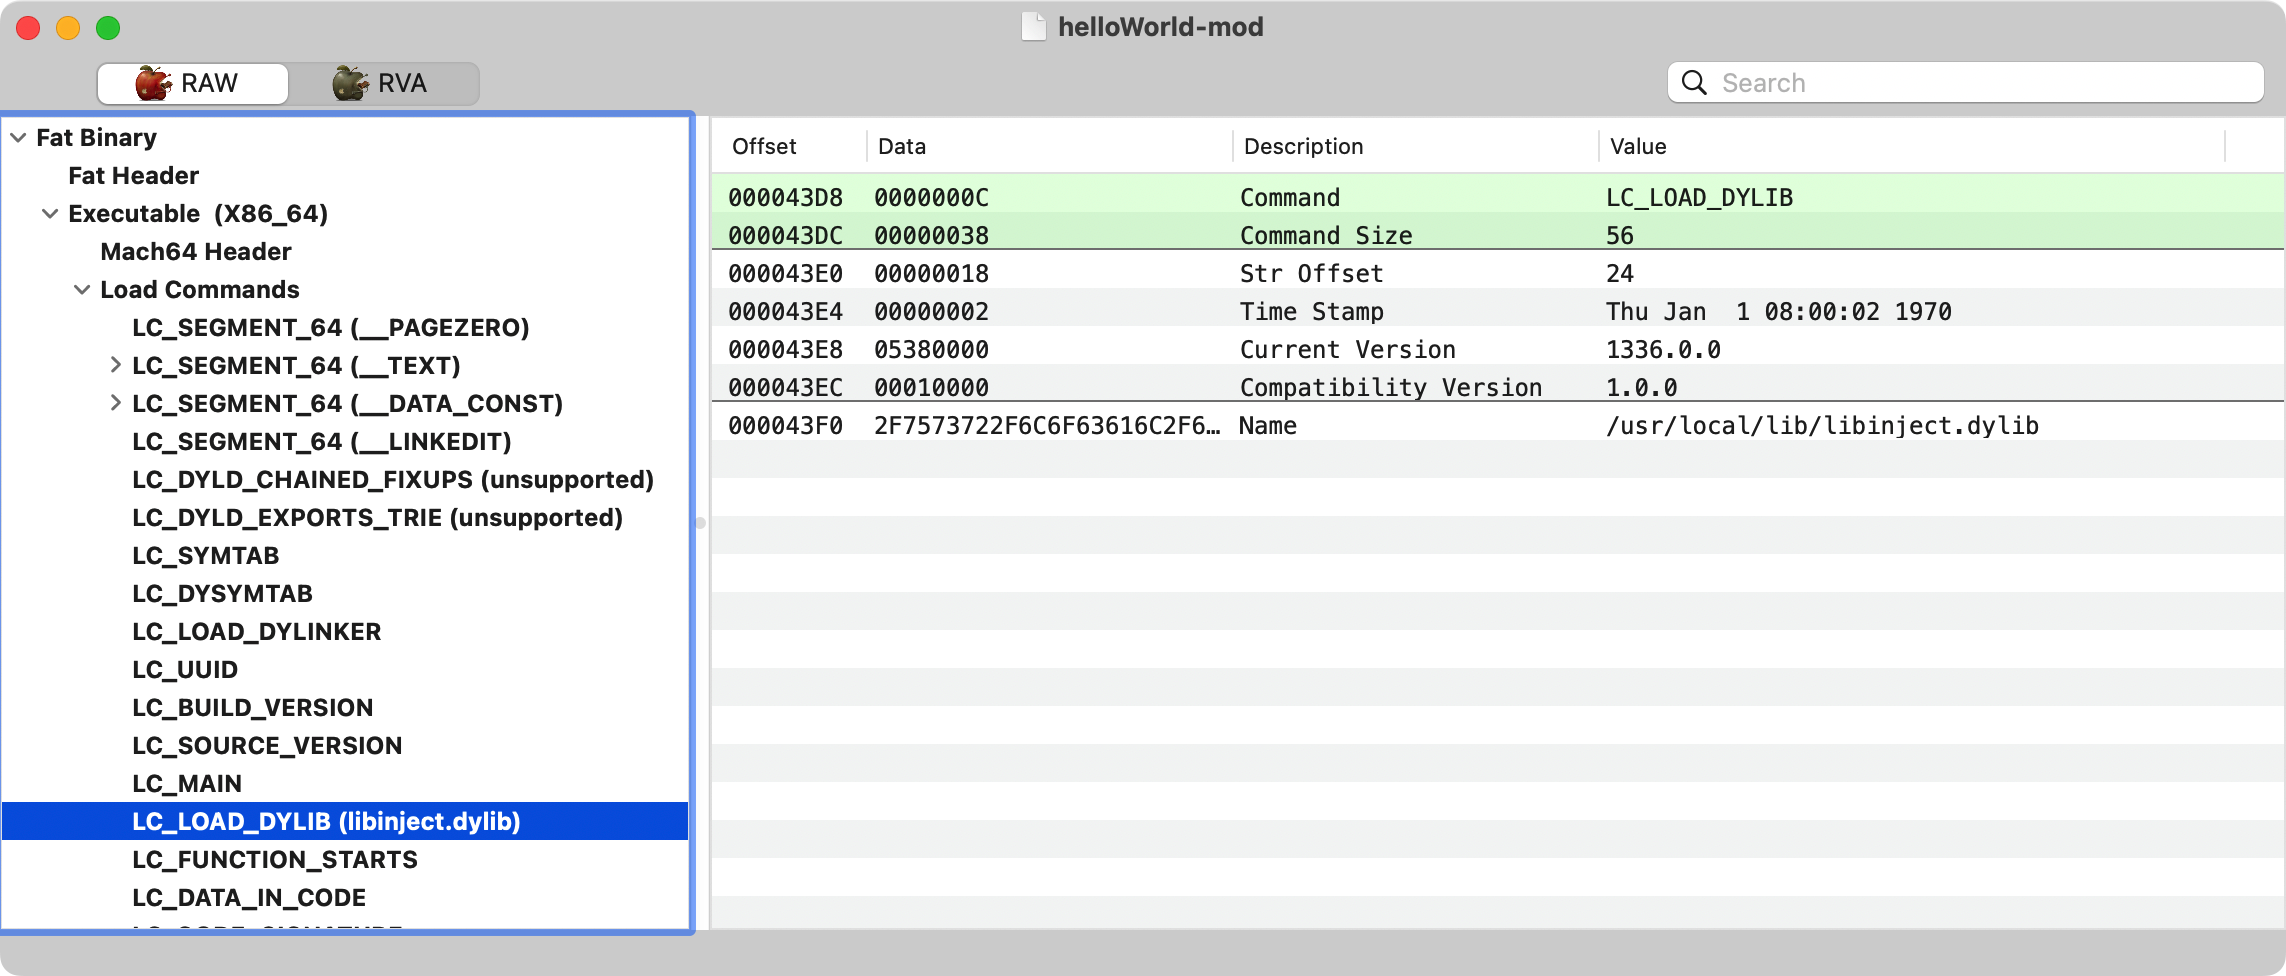Screen dimensions: 2286x976
Task: Click the Offset column header
Action: pyautogui.click(x=764, y=147)
